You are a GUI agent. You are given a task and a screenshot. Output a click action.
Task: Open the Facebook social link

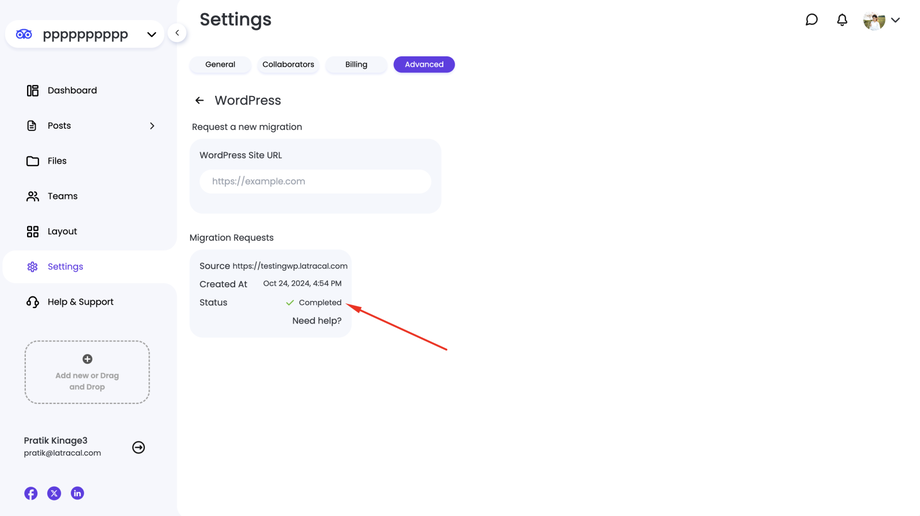31,493
